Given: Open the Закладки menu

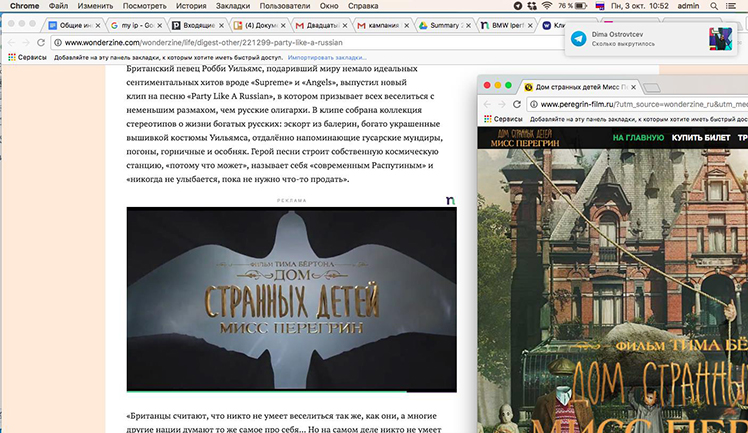Looking at the screenshot, I should [233, 6].
